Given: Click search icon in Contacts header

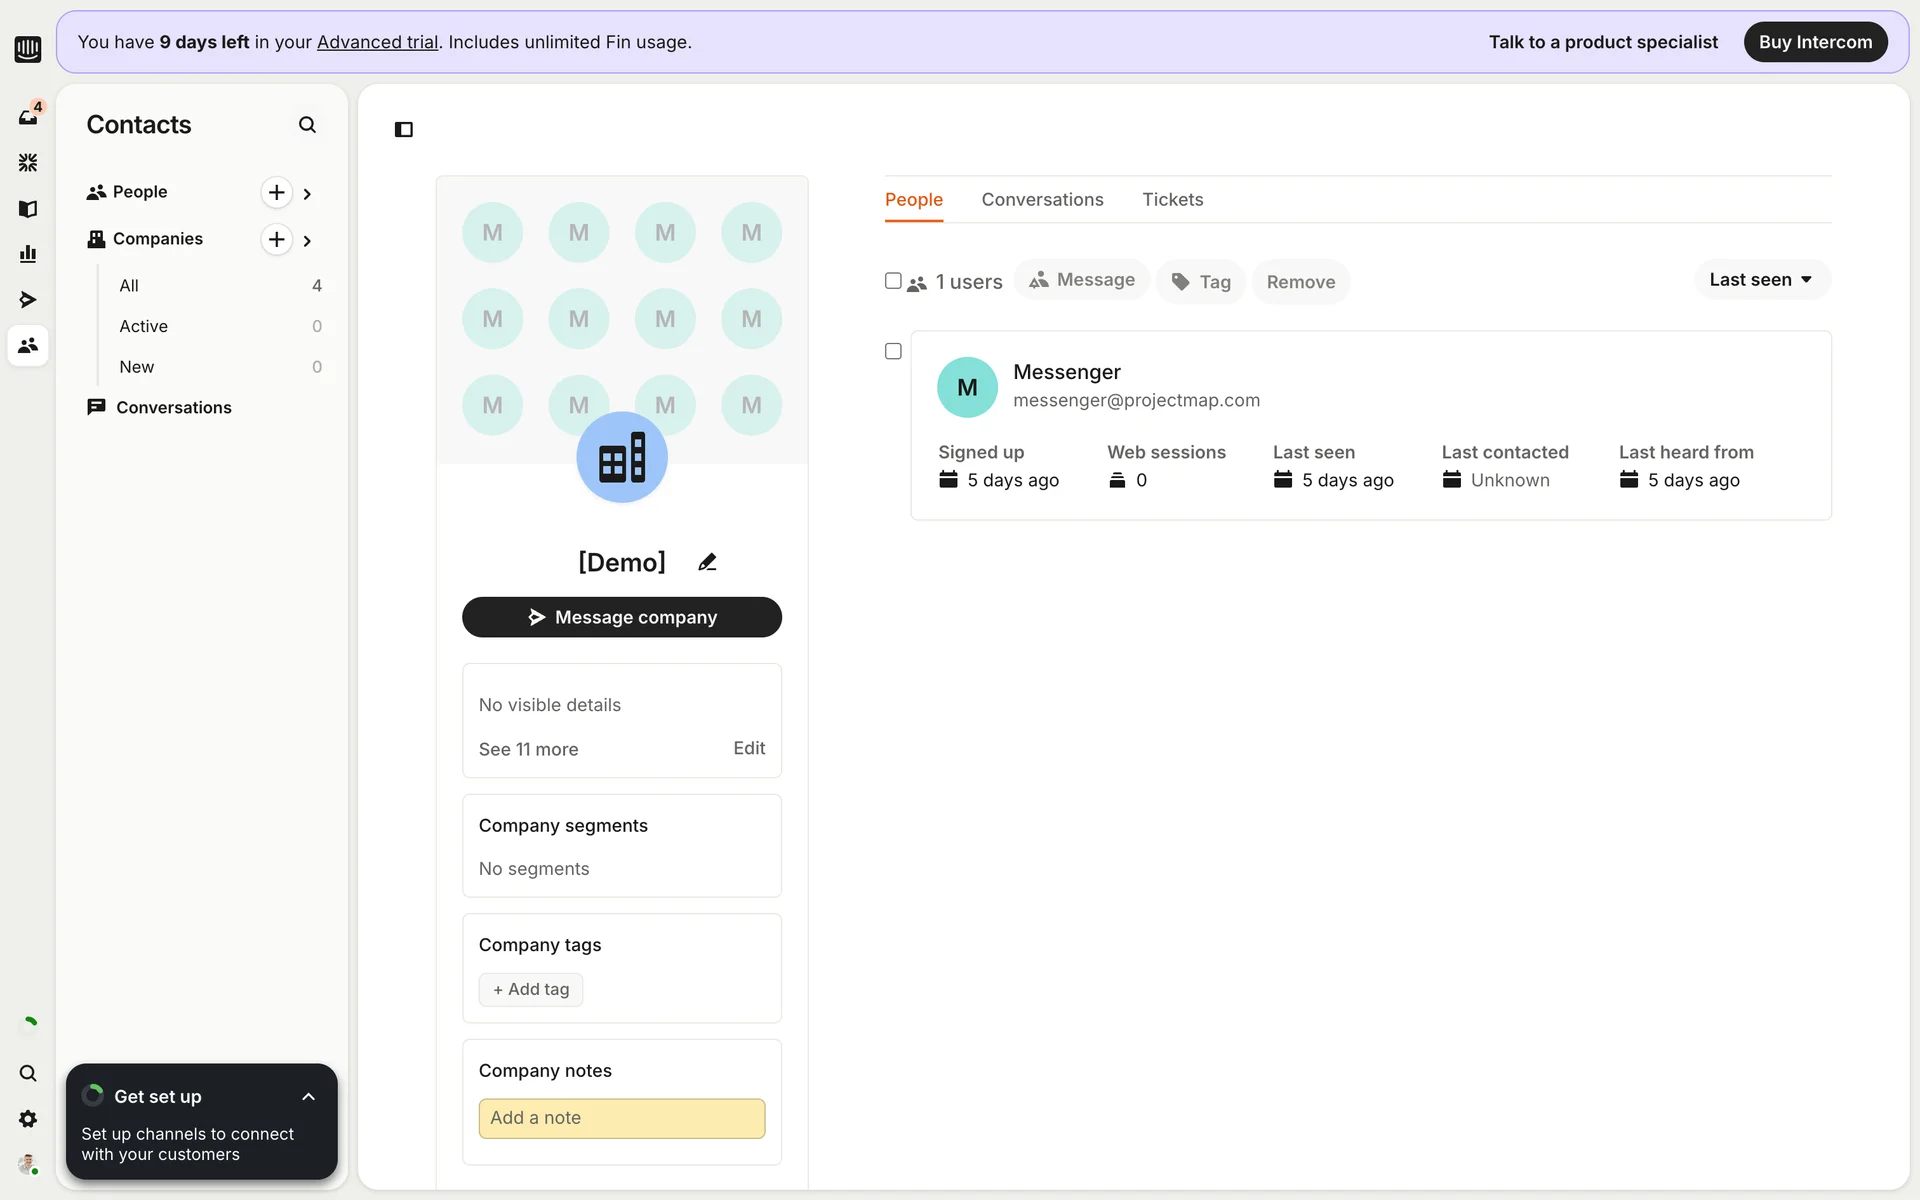Looking at the screenshot, I should click(307, 125).
